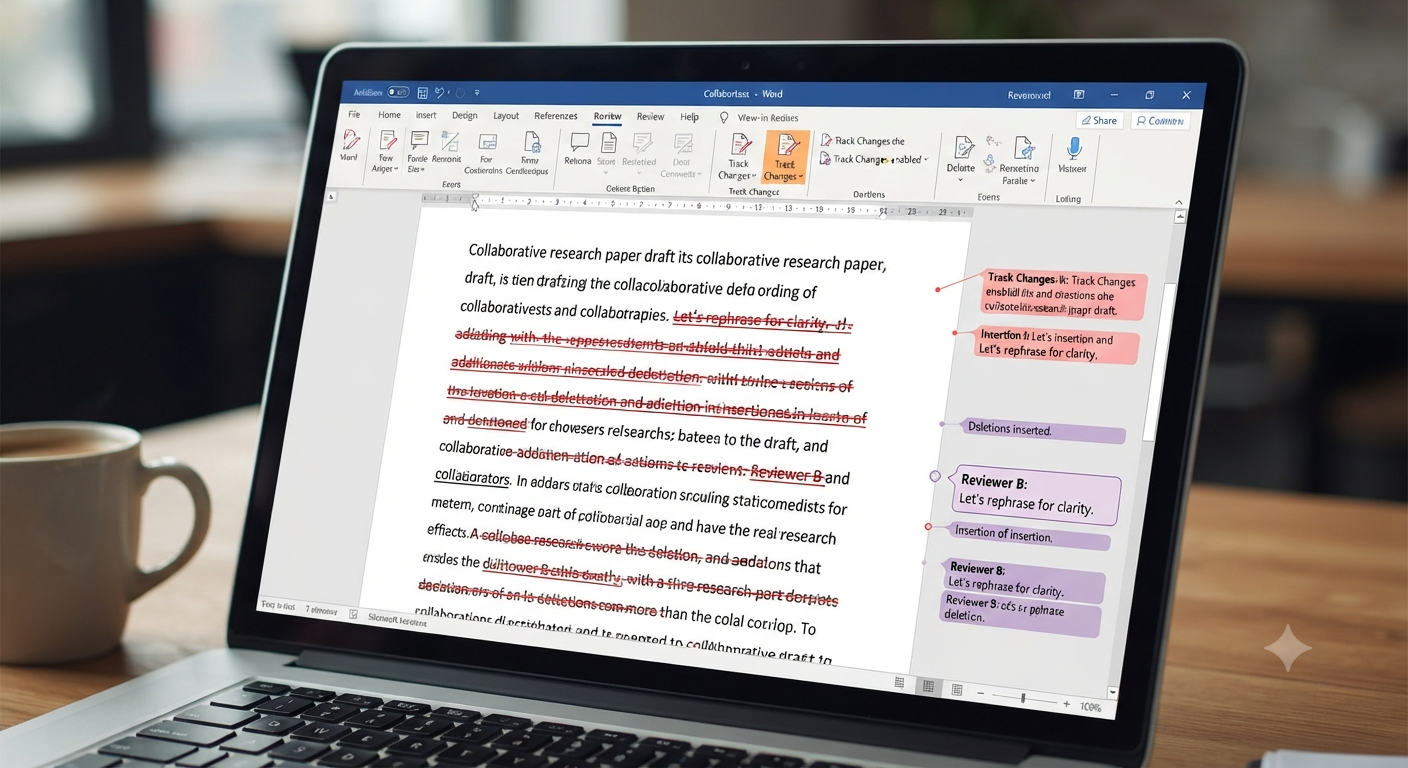Click the small blue icon below pink icon
Image resolution: width=1408 pixels, height=768 pixels.
click(x=991, y=162)
